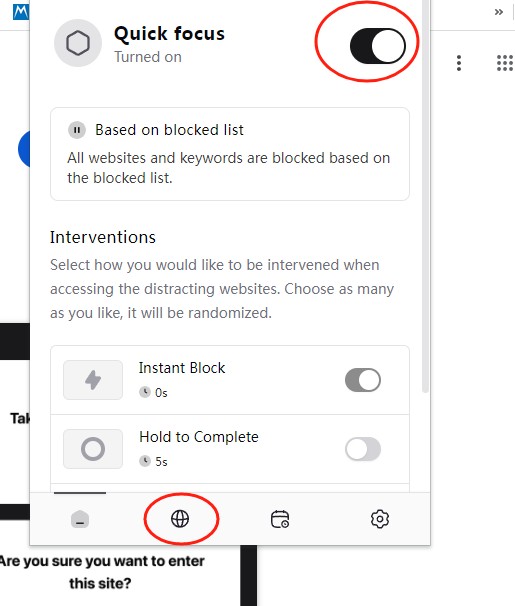This screenshot has height=606, width=515.
Task: Click the Instant Block lightning icon
Action: pos(93,380)
